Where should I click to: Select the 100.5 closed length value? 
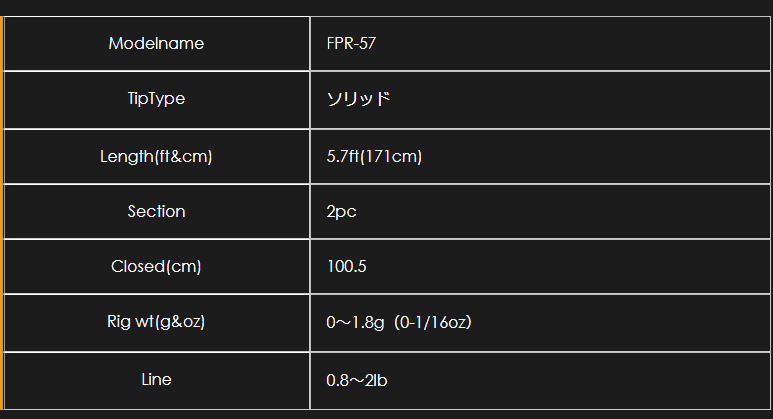(347, 267)
